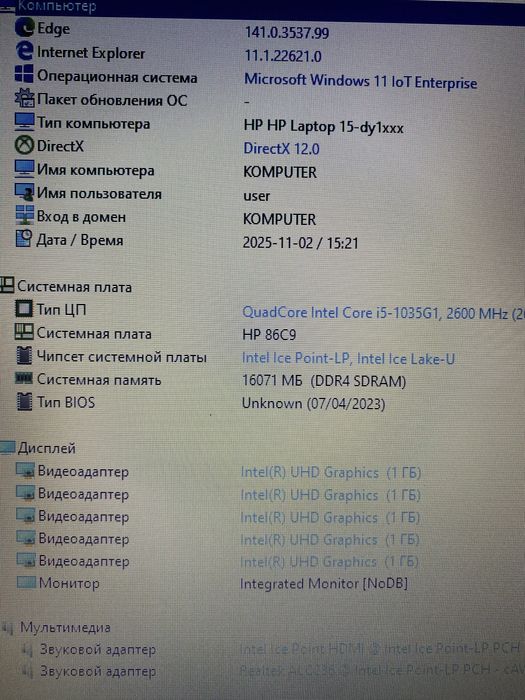This screenshot has width=525, height=700.
Task: Select the value HP HP Laptop 15-dy1xxx
Action: (x=324, y=127)
